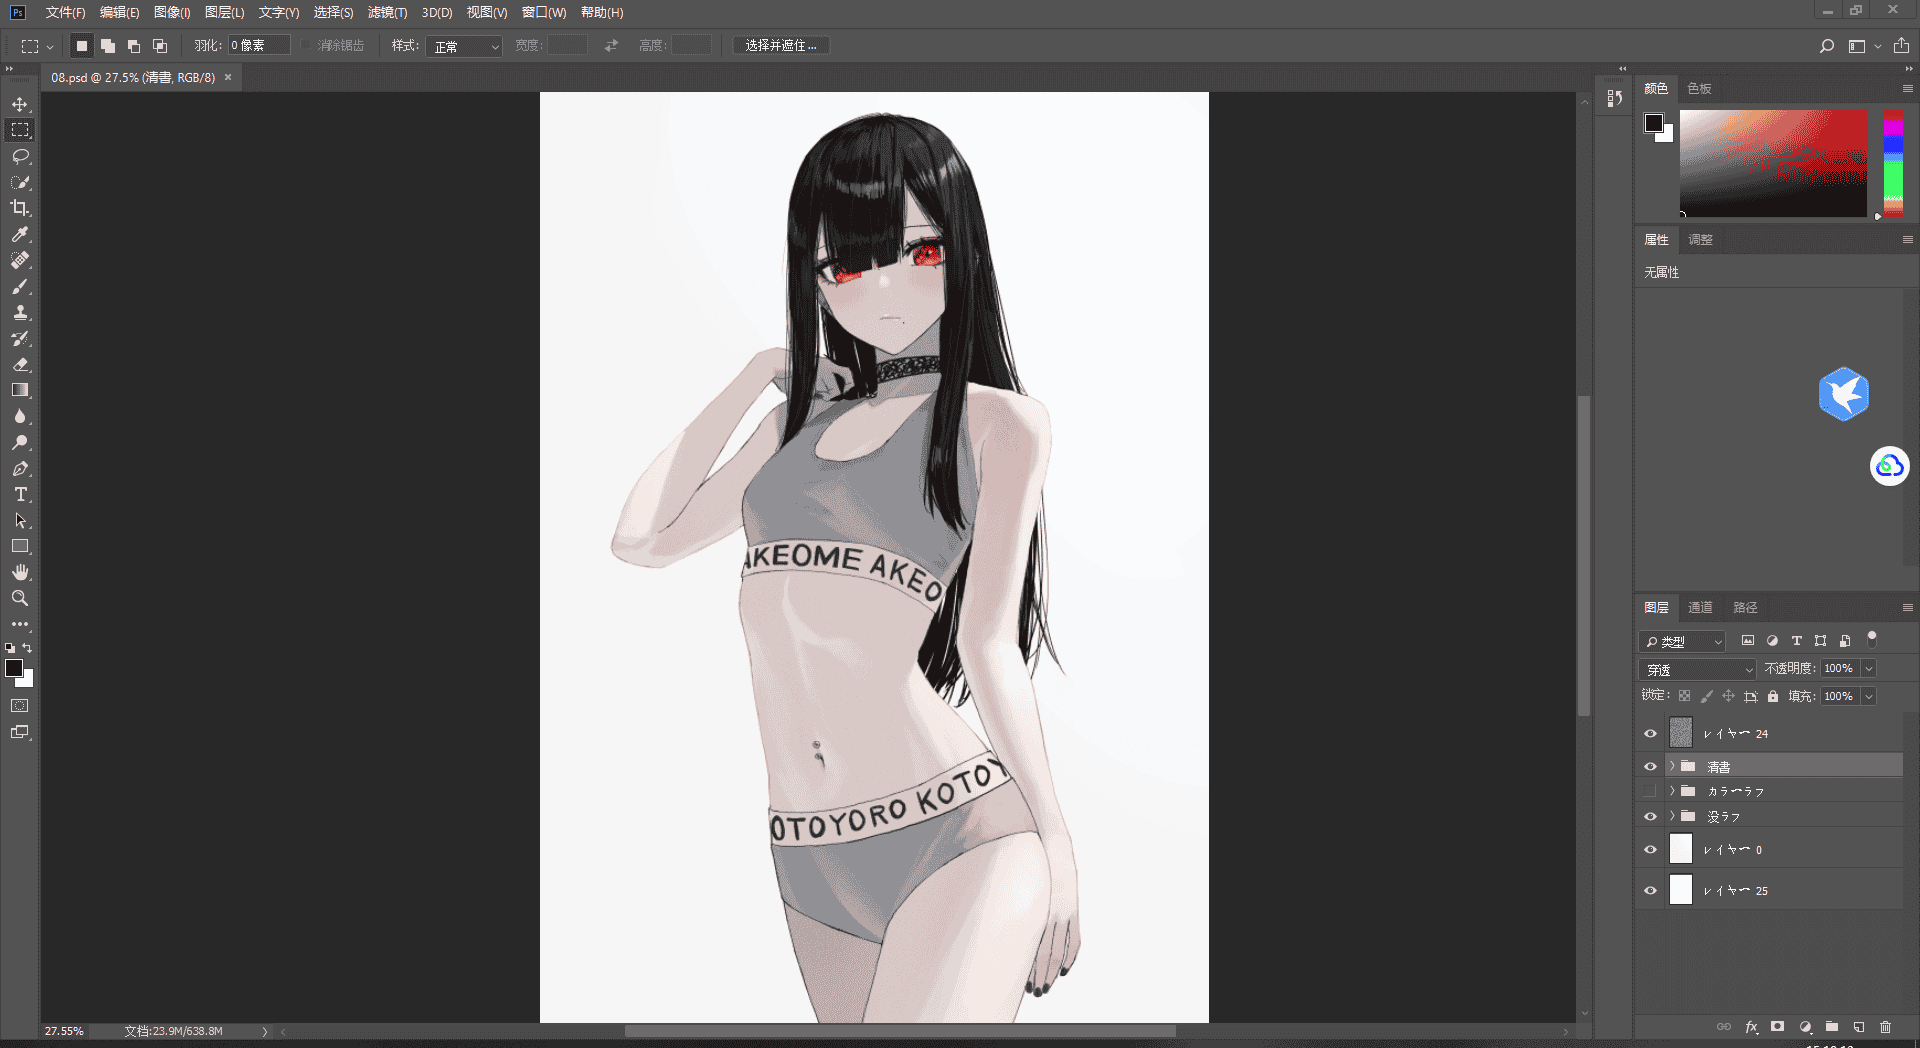Screen dimensions: 1920x1048
Task: Show the カラーラフ layer group
Action: pyautogui.click(x=1650, y=791)
